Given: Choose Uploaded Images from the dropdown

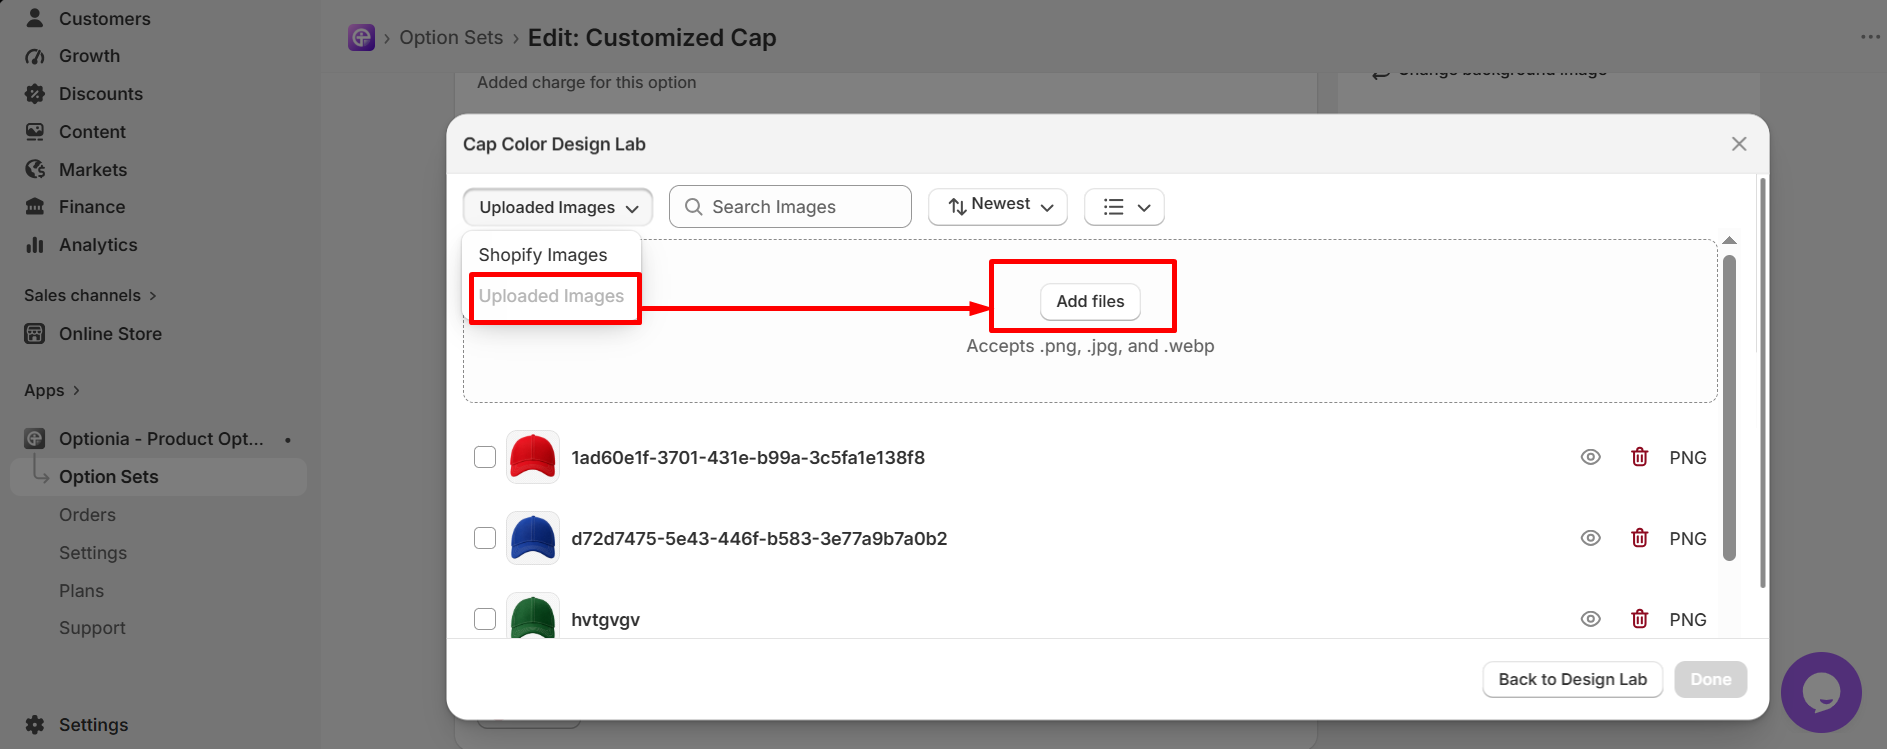Looking at the screenshot, I should click(551, 296).
